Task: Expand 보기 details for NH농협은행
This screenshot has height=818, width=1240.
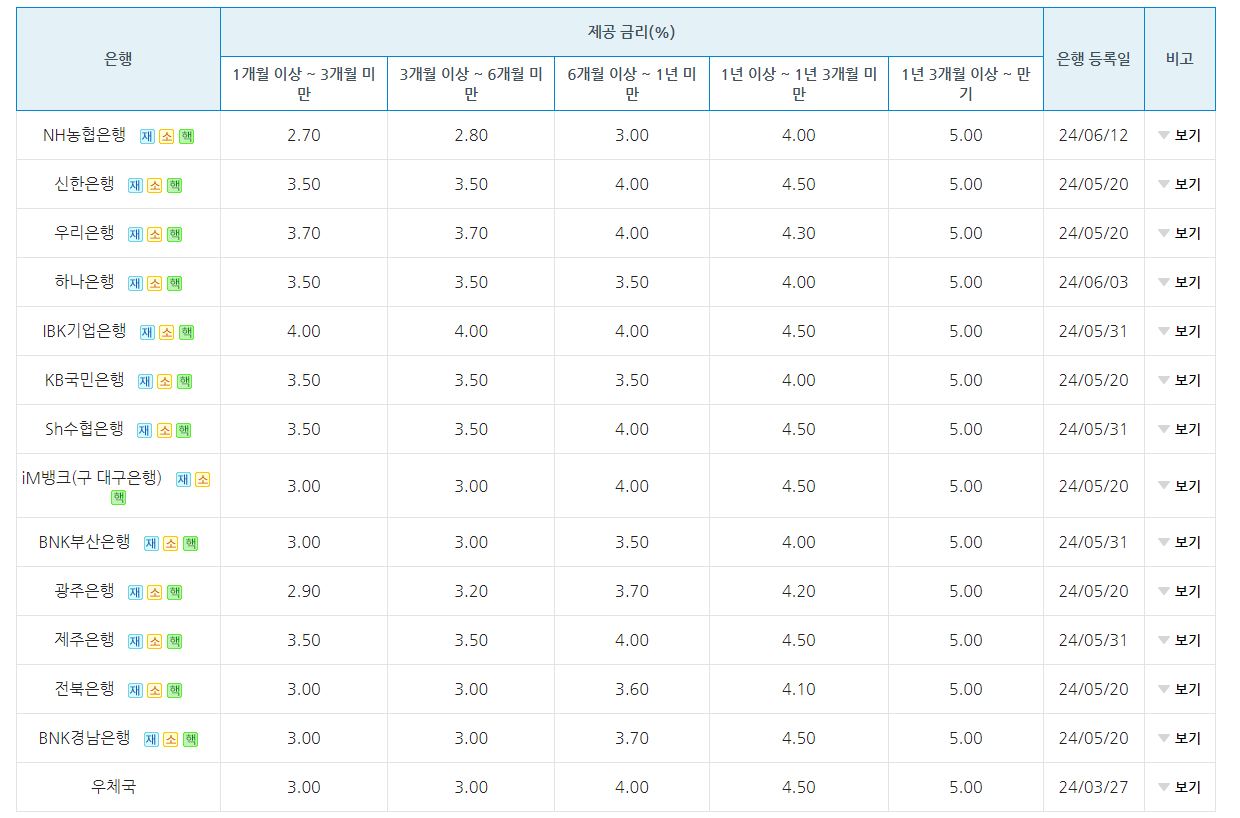Action: pos(1180,135)
